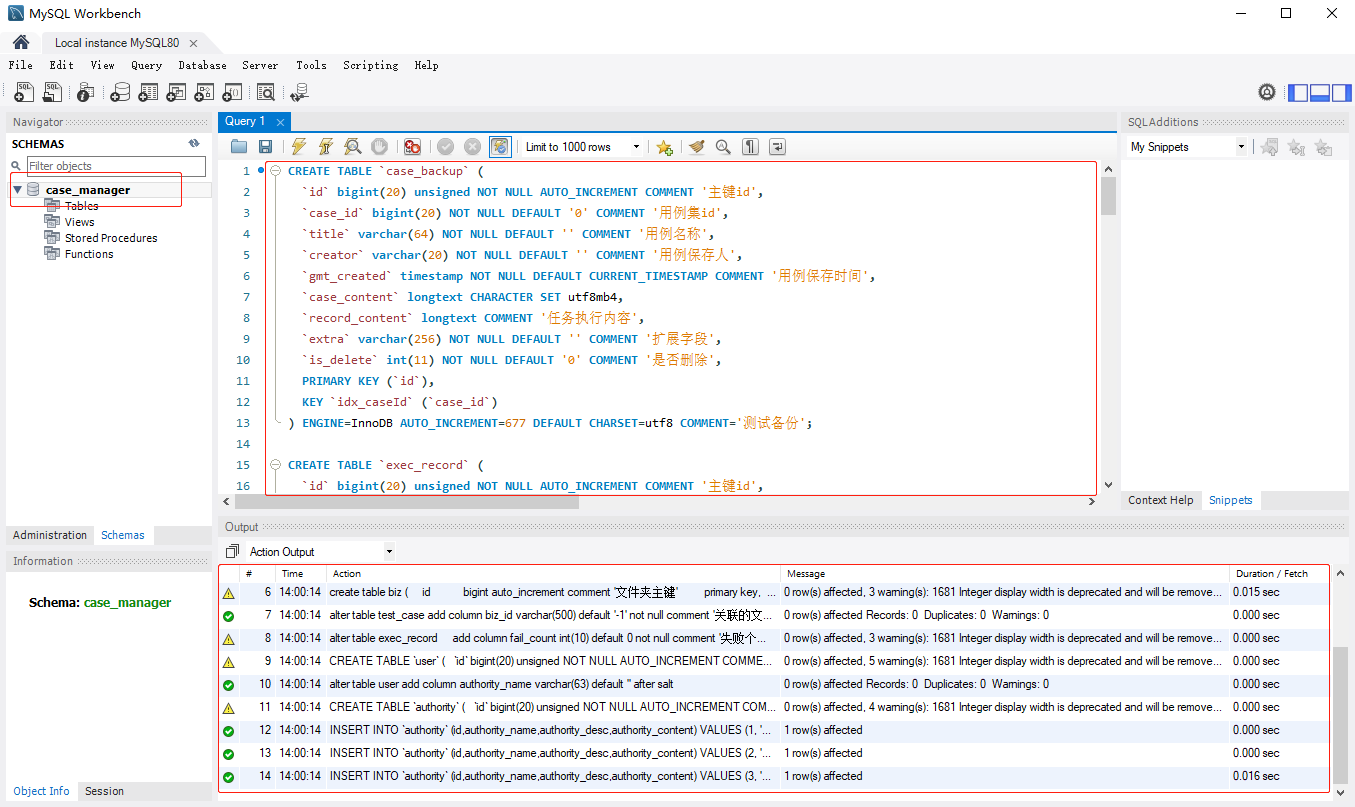The width and height of the screenshot is (1355, 807).
Task: Collapse the case_manager schema tree node
Action: click(x=18, y=190)
